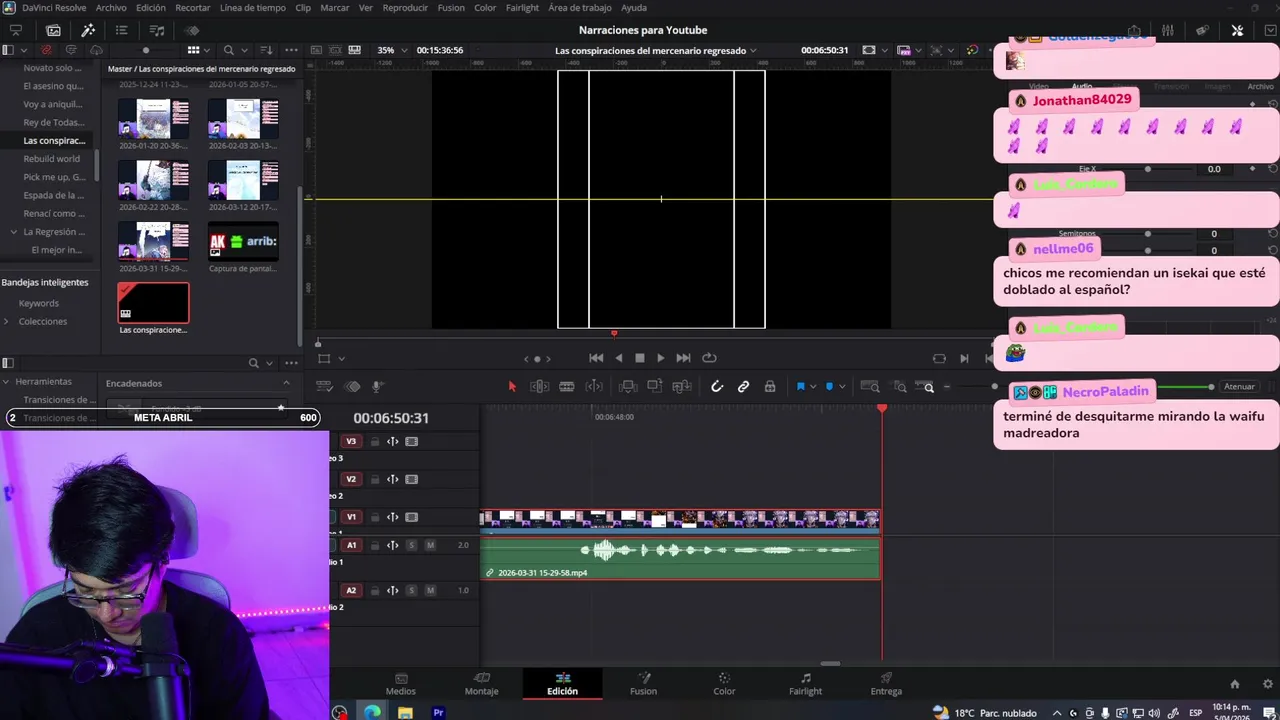This screenshot has height=720, width=1280.
Task: Open the Flag color dropdown arrow
Action: tap(813, 387)
